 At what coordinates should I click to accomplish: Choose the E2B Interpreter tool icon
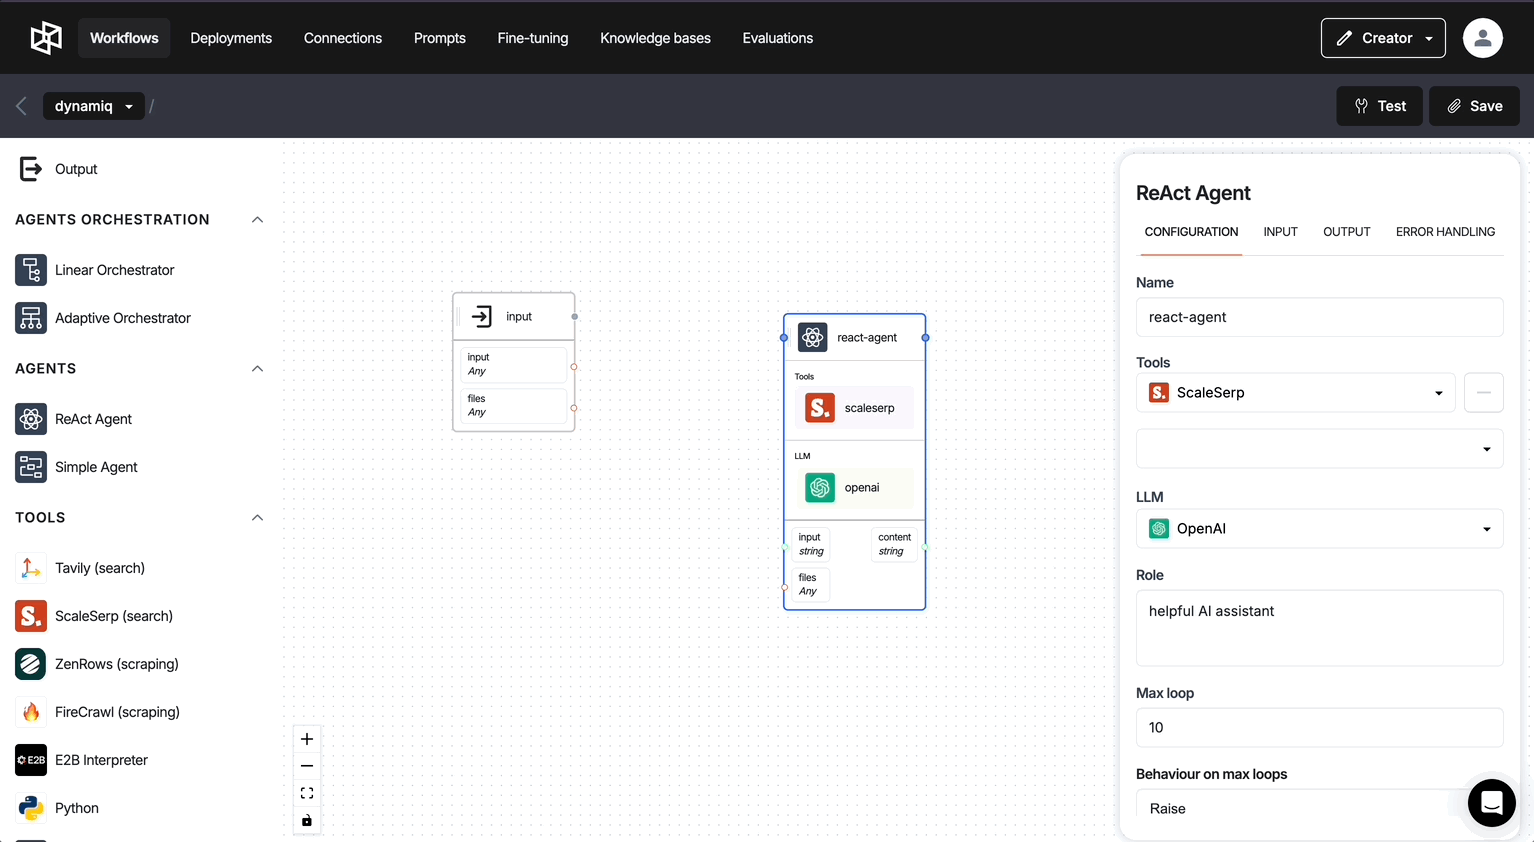[31, 760]
